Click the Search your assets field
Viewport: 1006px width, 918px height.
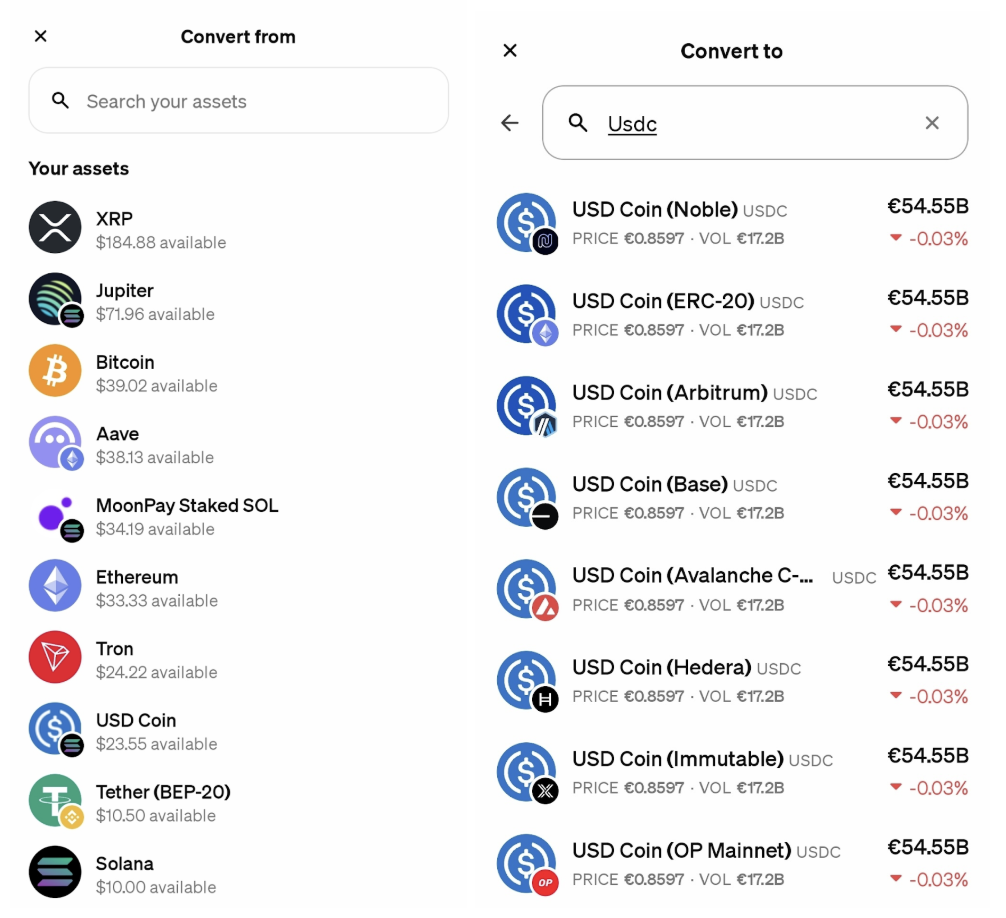pos(239,101)
